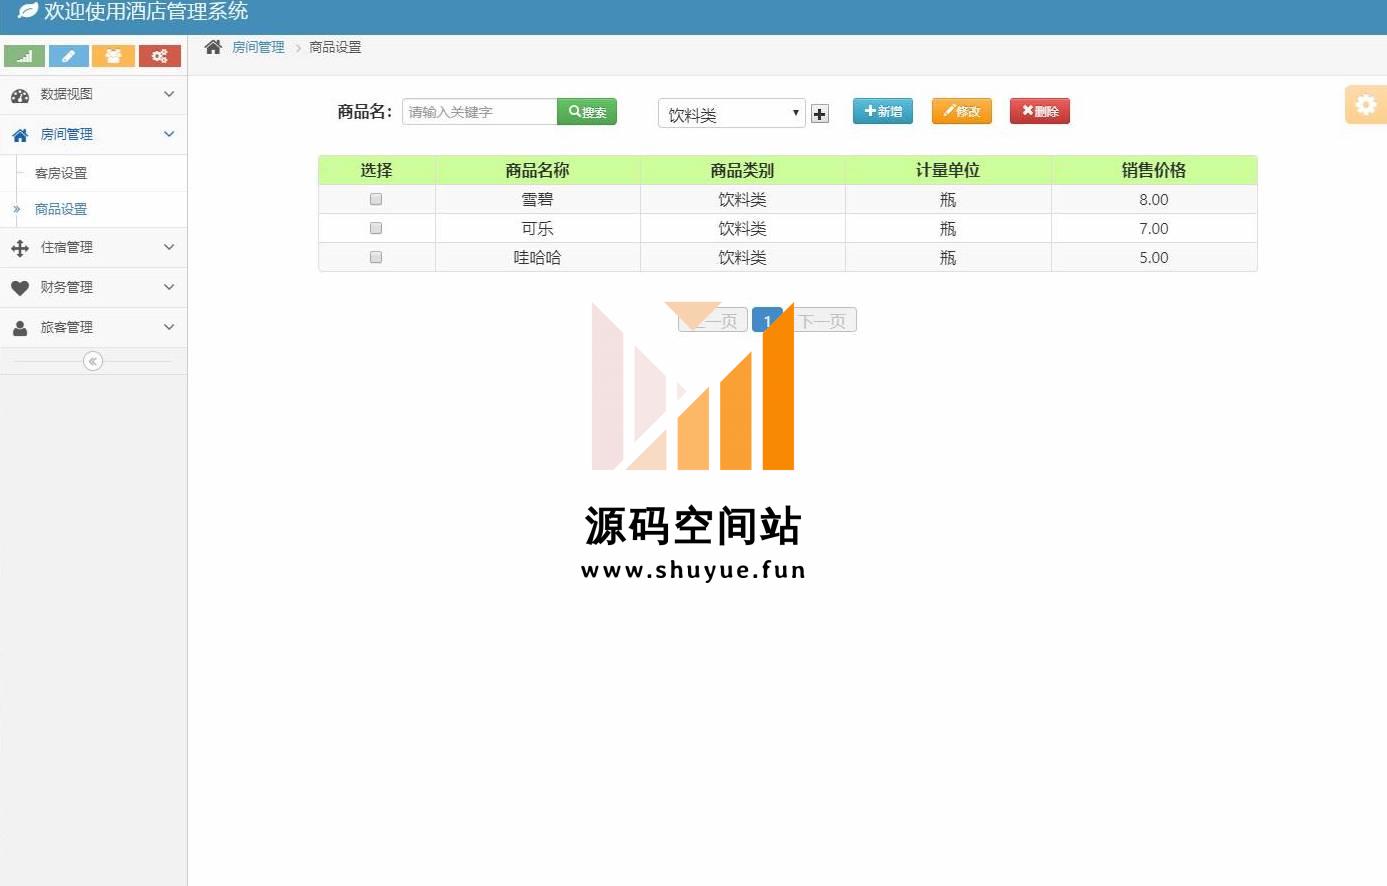Click the 计量单位 column header
This screenshot has height=886, width=1387.
tap(948, 170)
